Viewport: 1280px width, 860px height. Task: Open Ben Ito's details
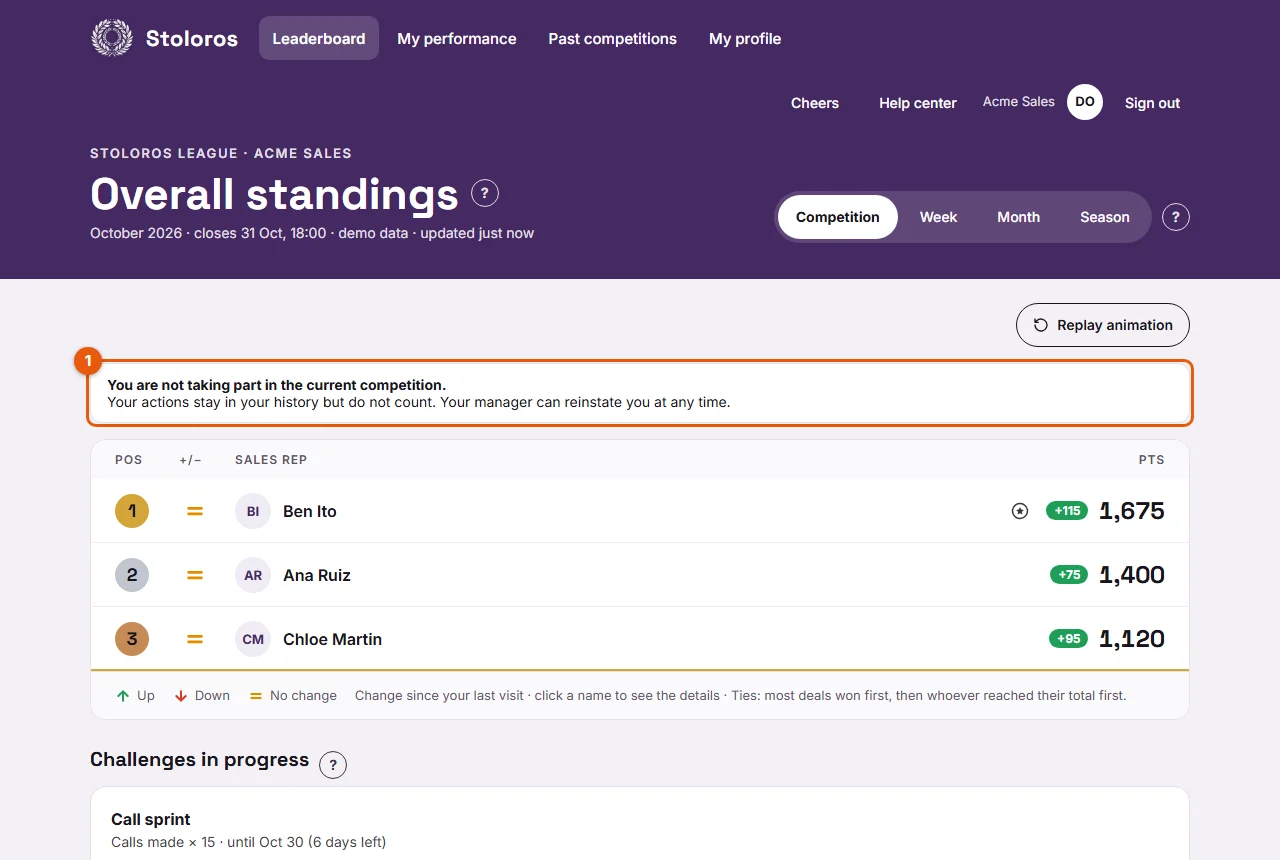click(310, 511)
